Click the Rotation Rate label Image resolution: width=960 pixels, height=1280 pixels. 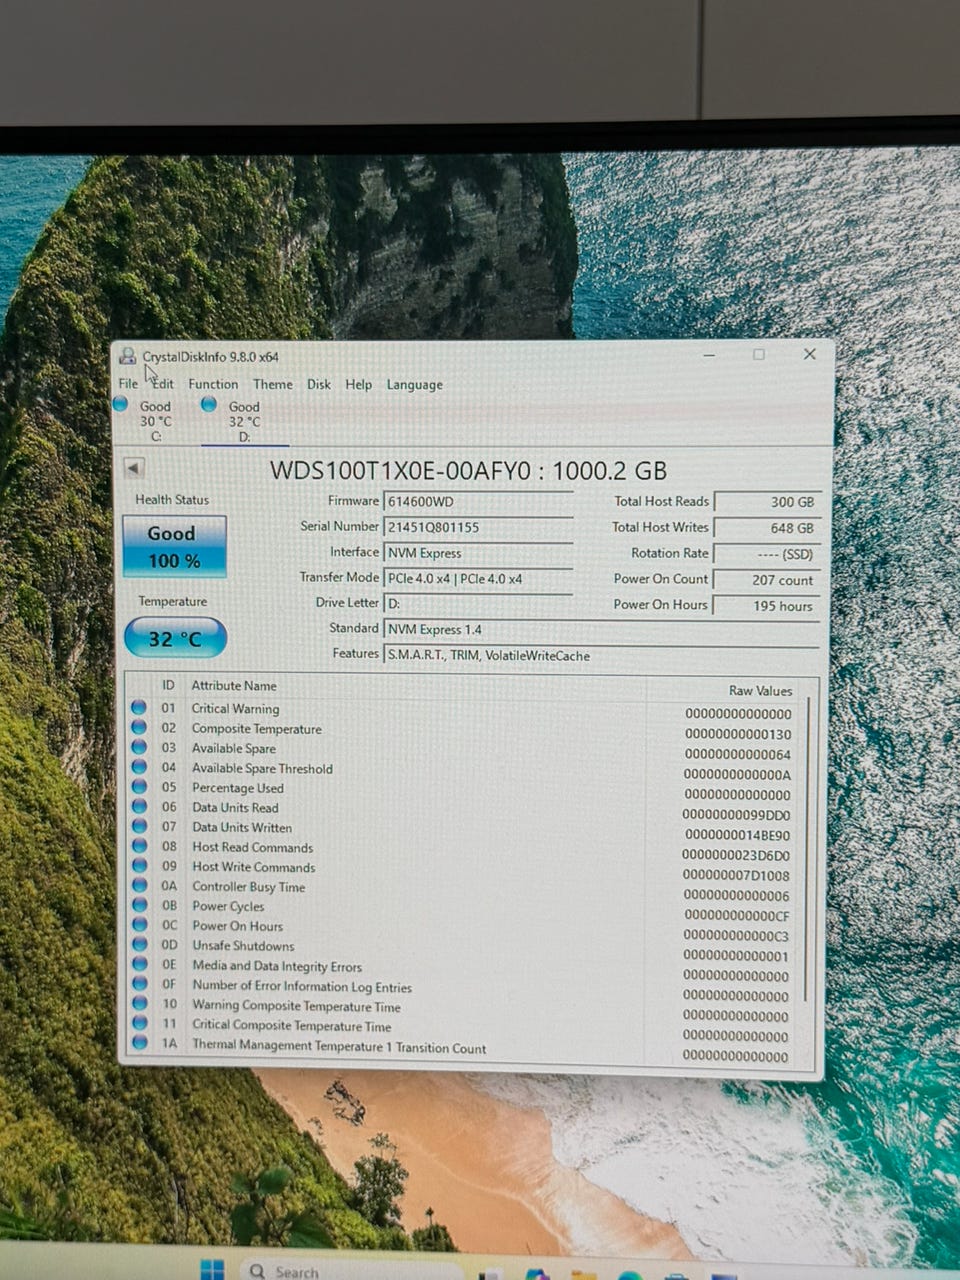669,552
